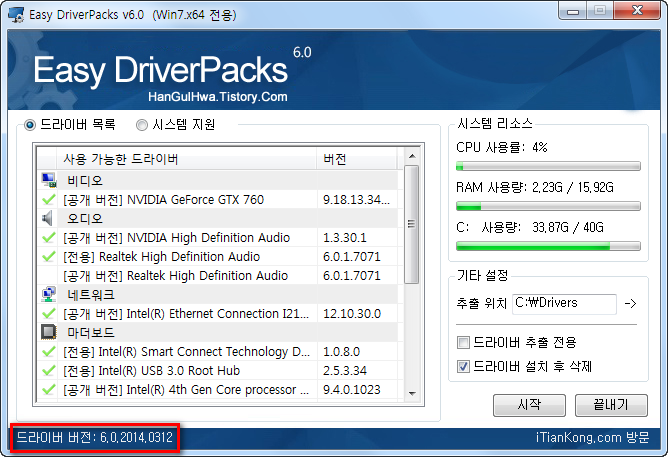Uncheck Intel 4th Gen Core processor checkmark
668x457 pixels.
pyautogui.click(x=49, y=389)
